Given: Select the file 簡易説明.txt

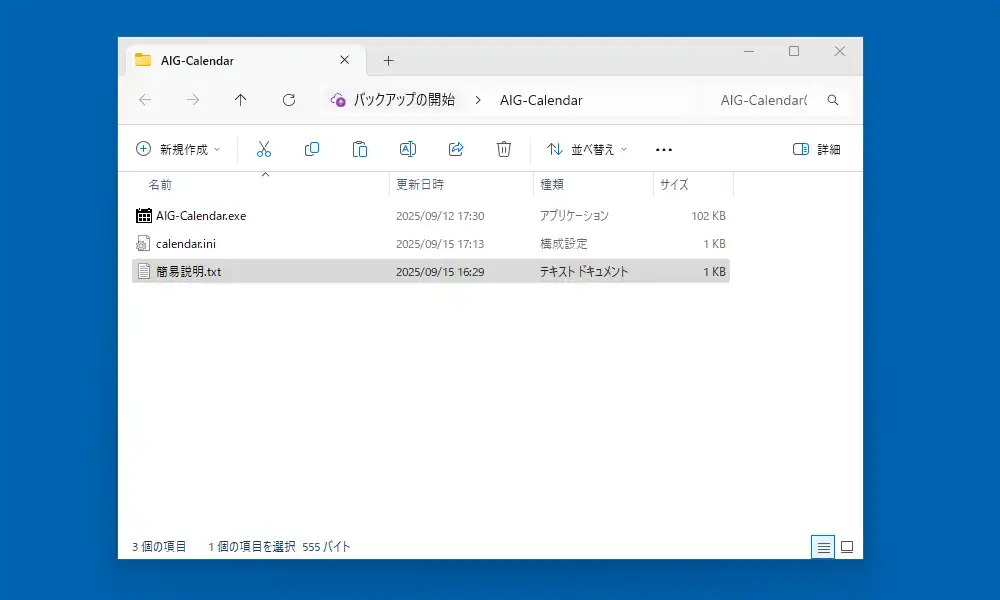Looking at the screenshot, I should tap(430, 272).
